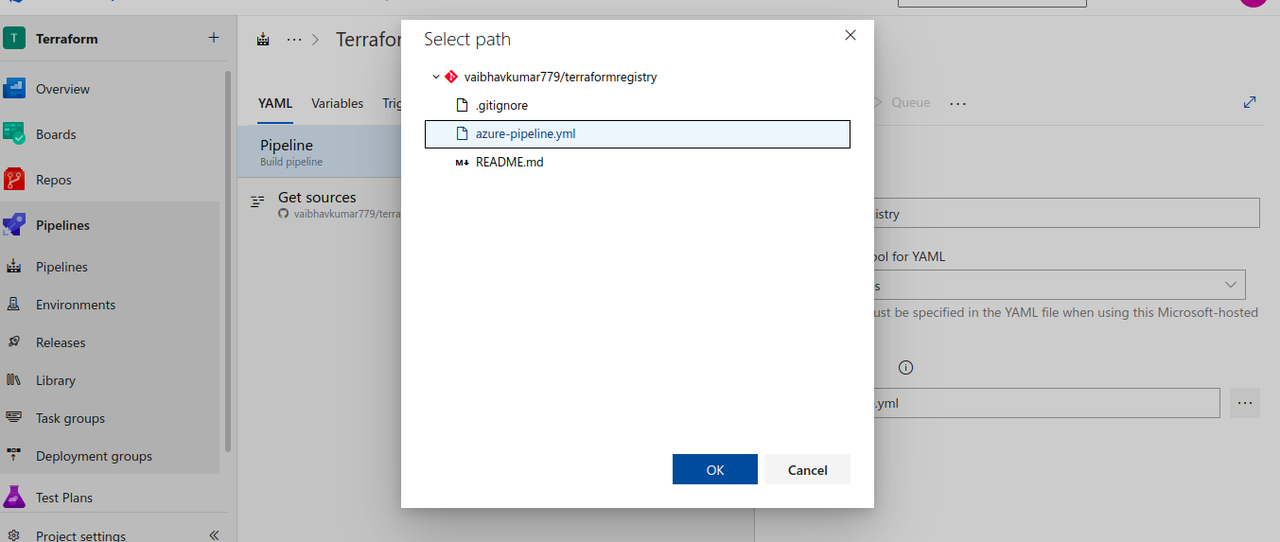Viewport: 1280px width, 542px height.
Task: Click the azure-pipeline.yml file icon
Action: point(462,133)
